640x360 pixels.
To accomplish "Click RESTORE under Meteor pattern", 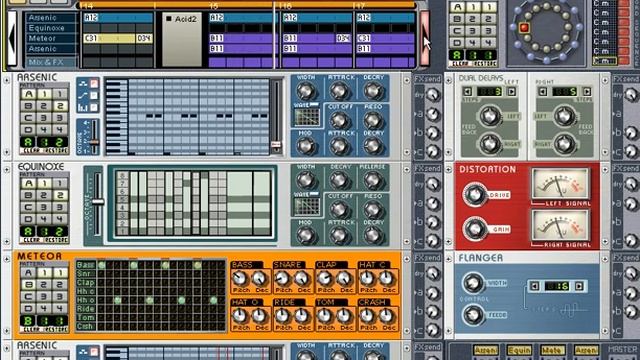I will (56, 329).
